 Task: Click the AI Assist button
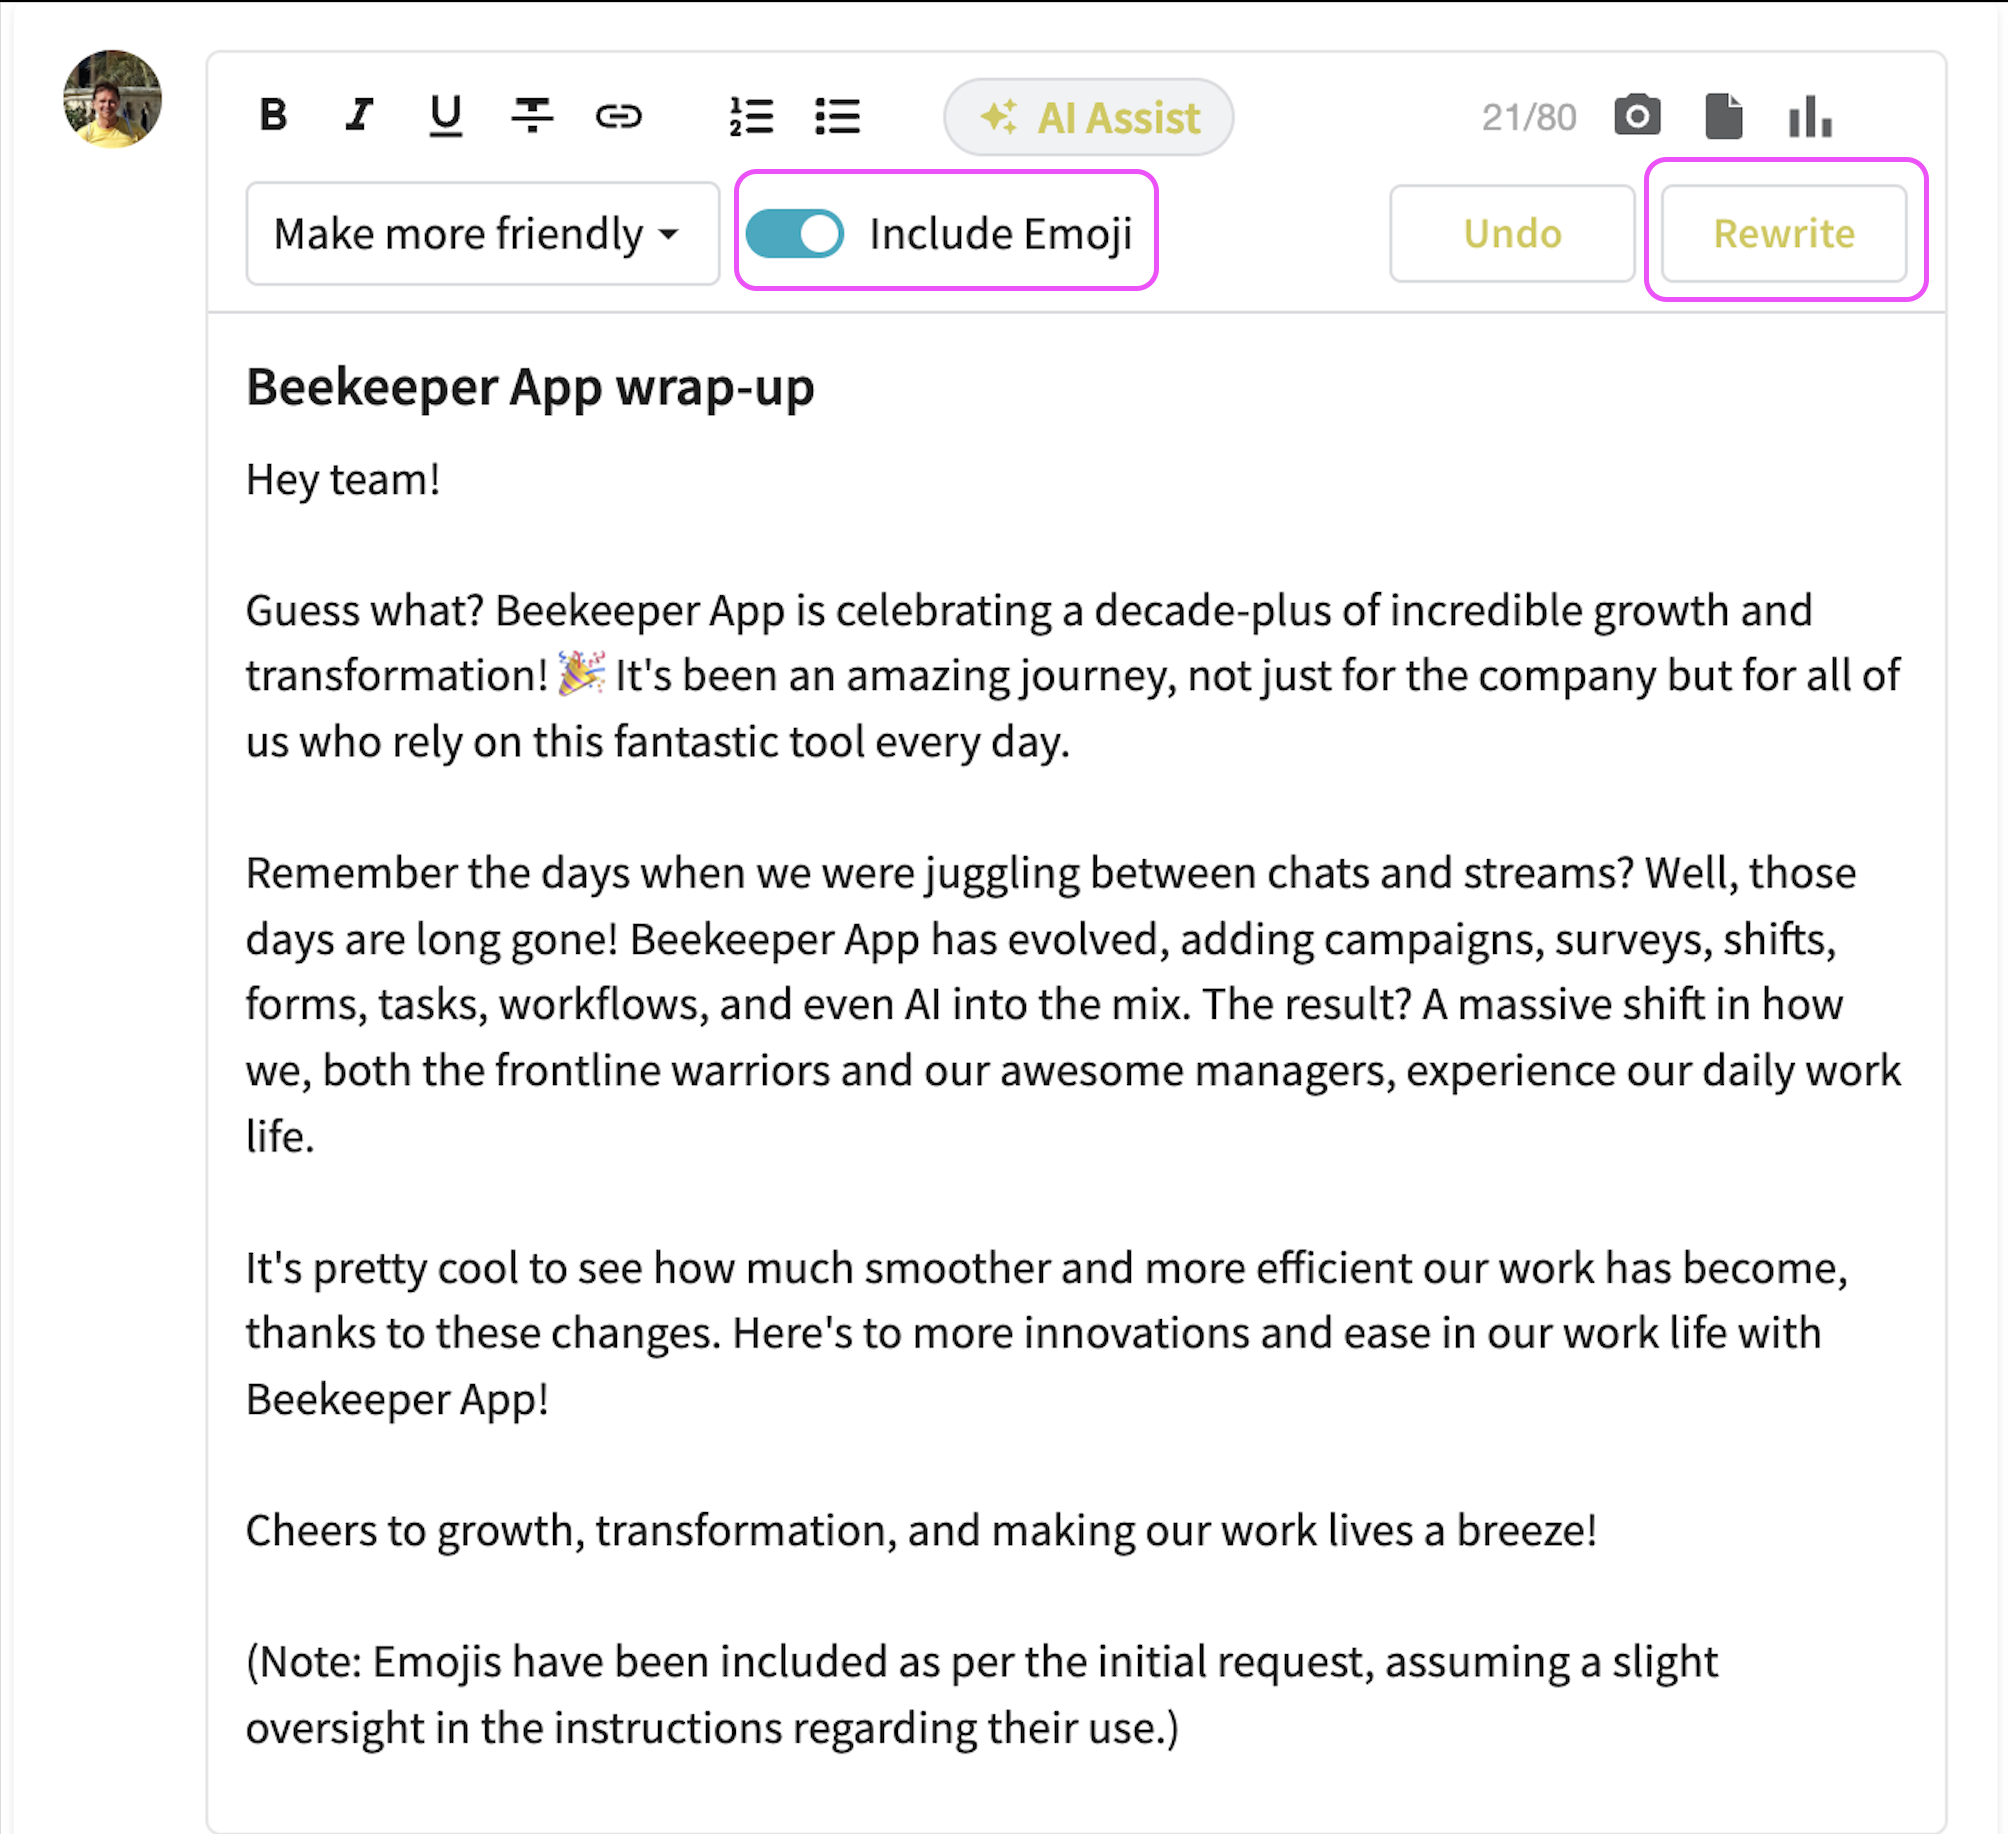tap(1088, 117)
